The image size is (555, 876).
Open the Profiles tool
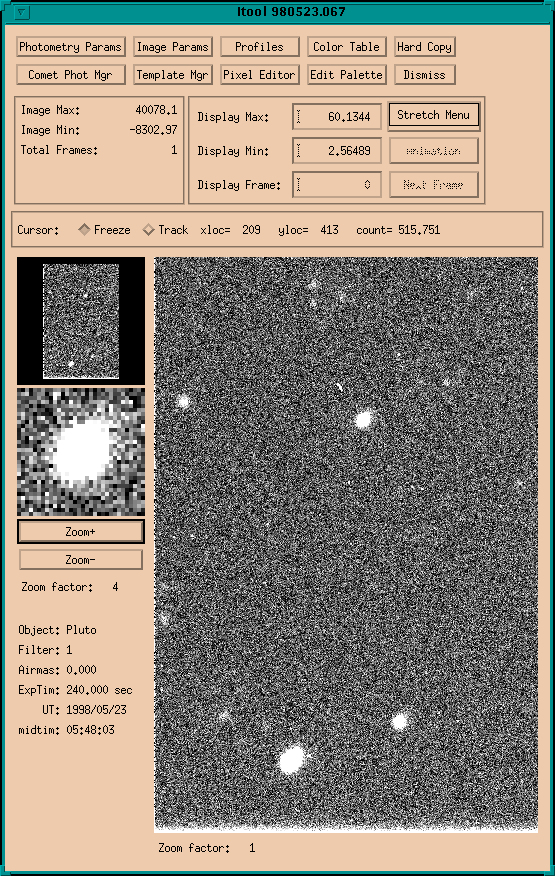259,47
